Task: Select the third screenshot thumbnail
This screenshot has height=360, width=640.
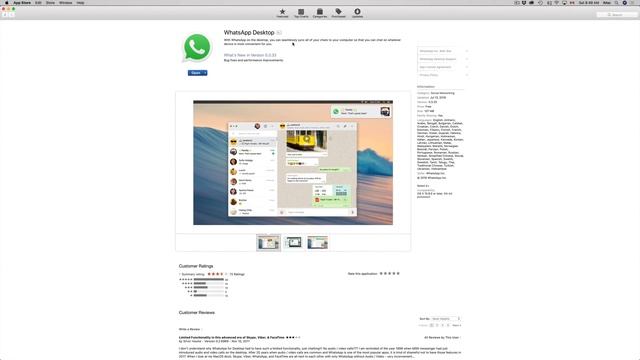Action: 318,242
